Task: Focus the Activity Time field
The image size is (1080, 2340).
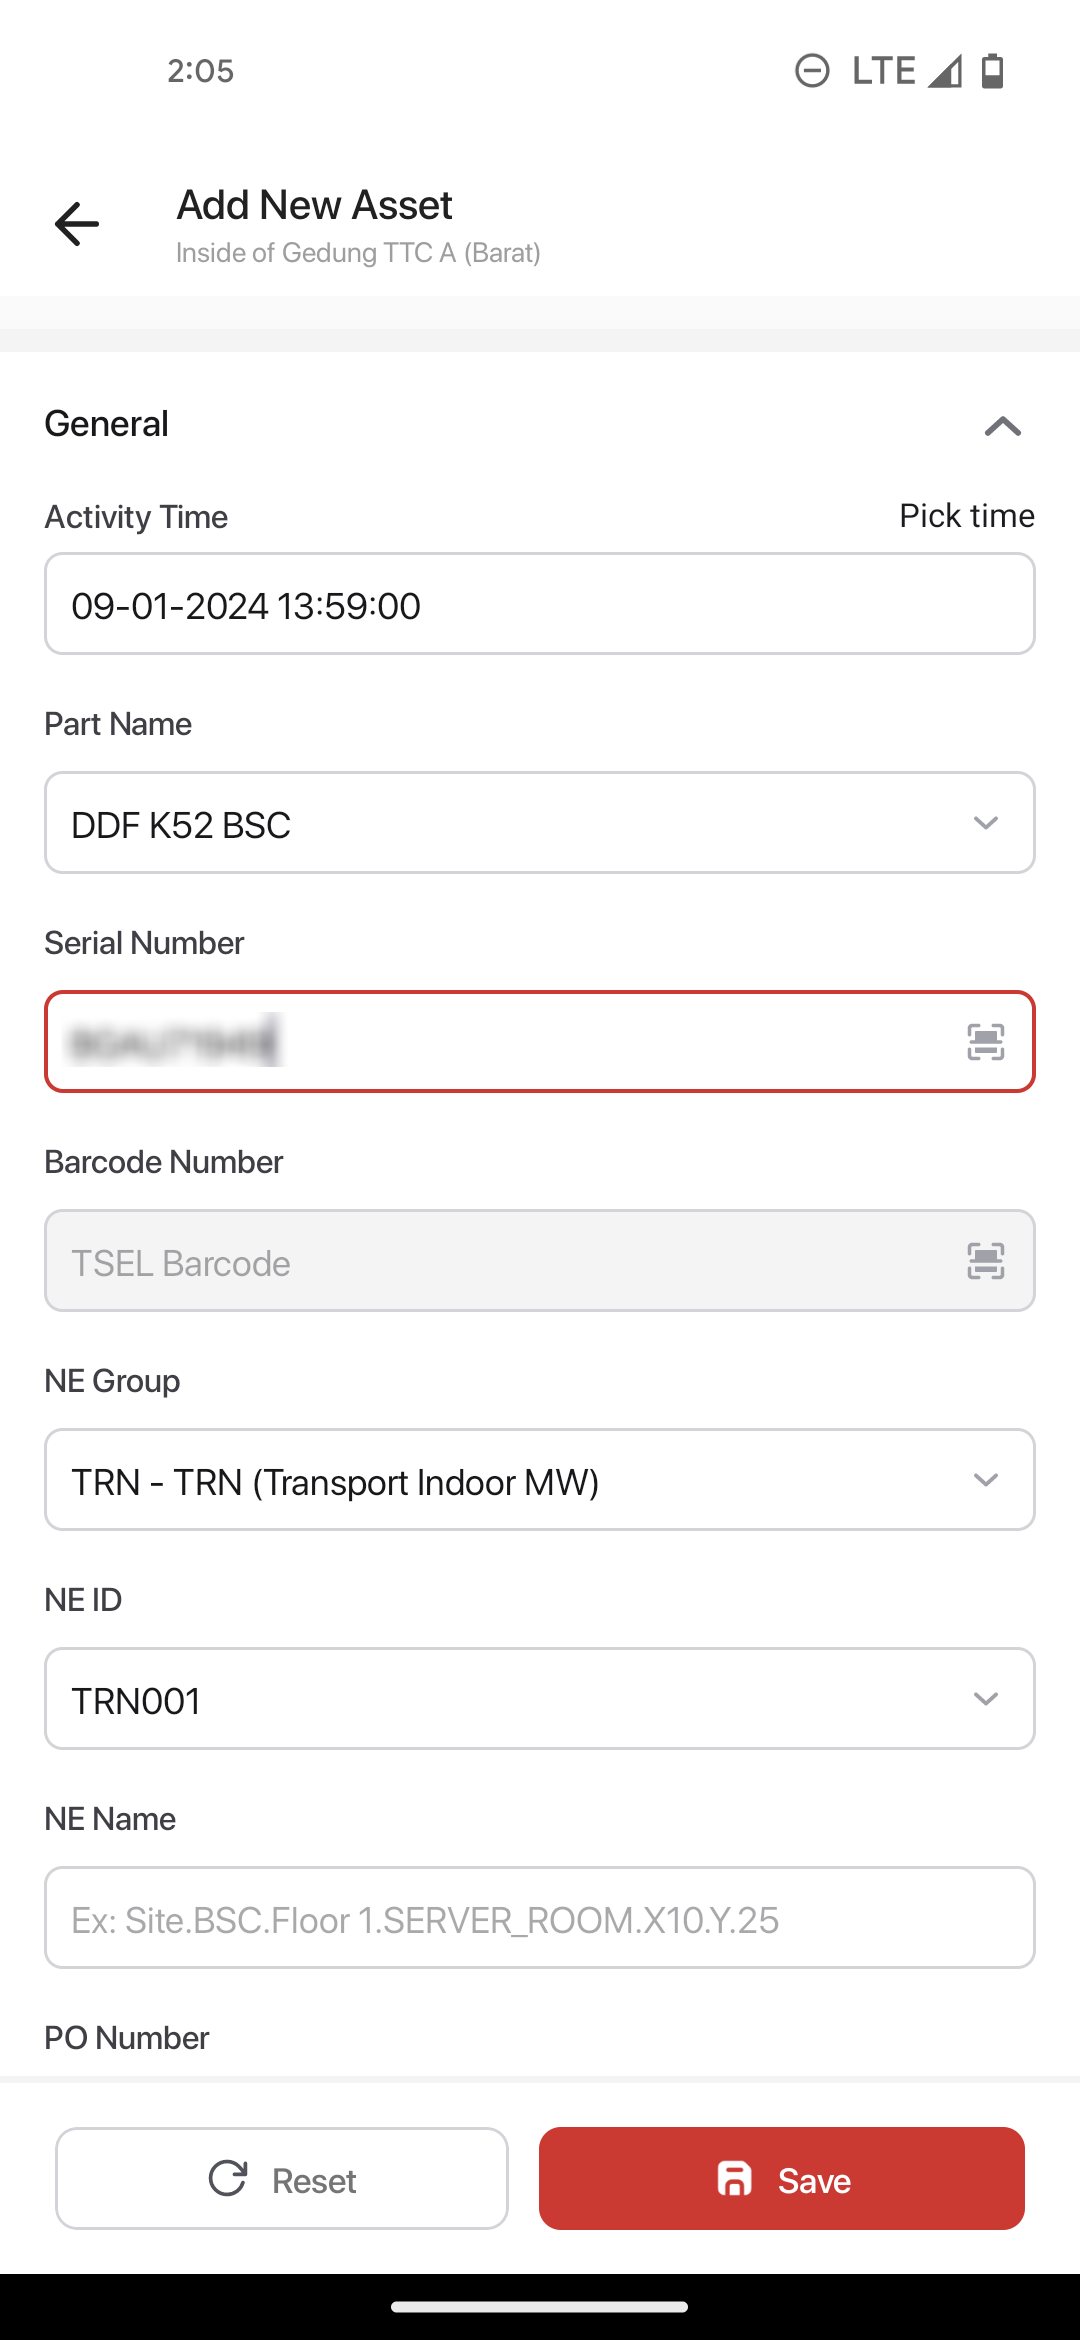Action: [x=540, y=604]
